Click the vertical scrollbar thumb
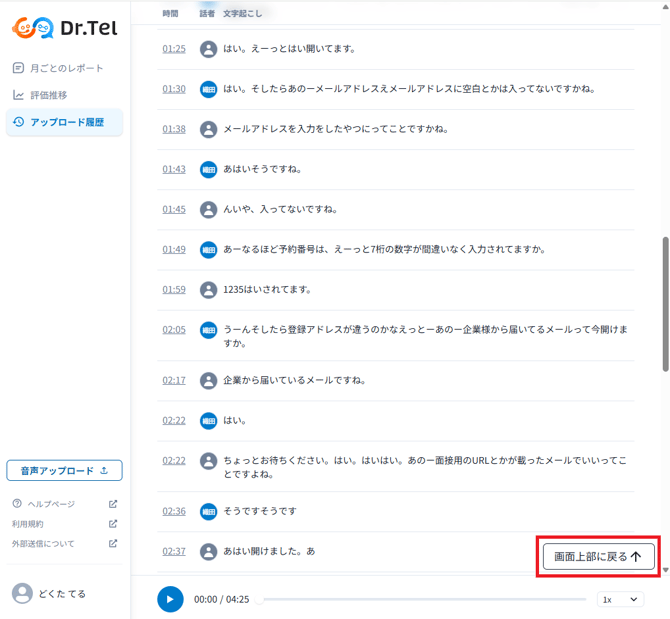 pyautogui.click(x=665, y=304)
